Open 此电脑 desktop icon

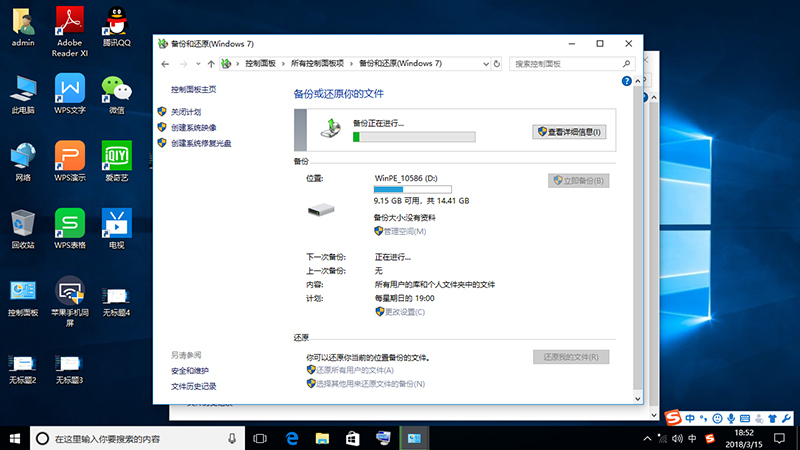click(23, 94)
